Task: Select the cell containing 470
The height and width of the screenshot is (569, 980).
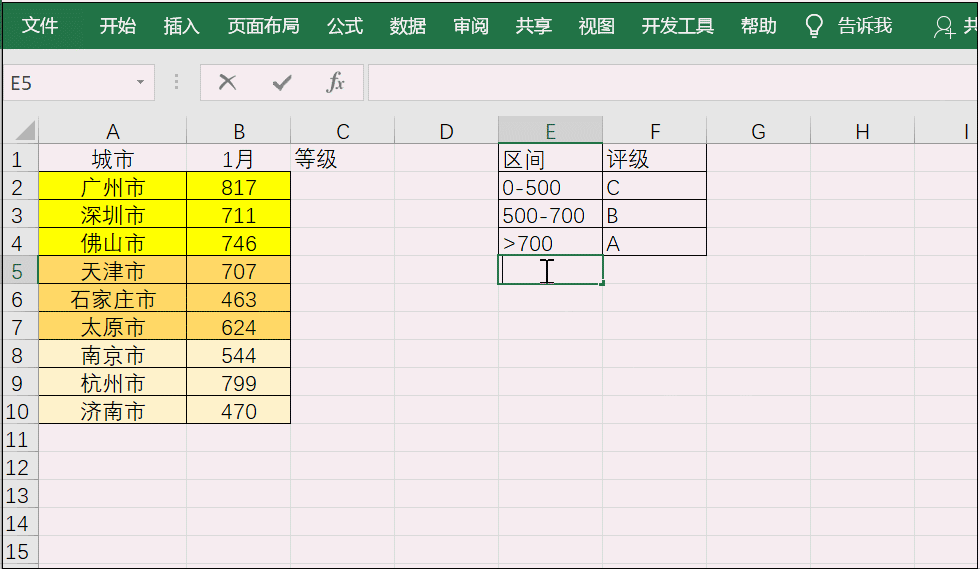Action: [239, 411]
